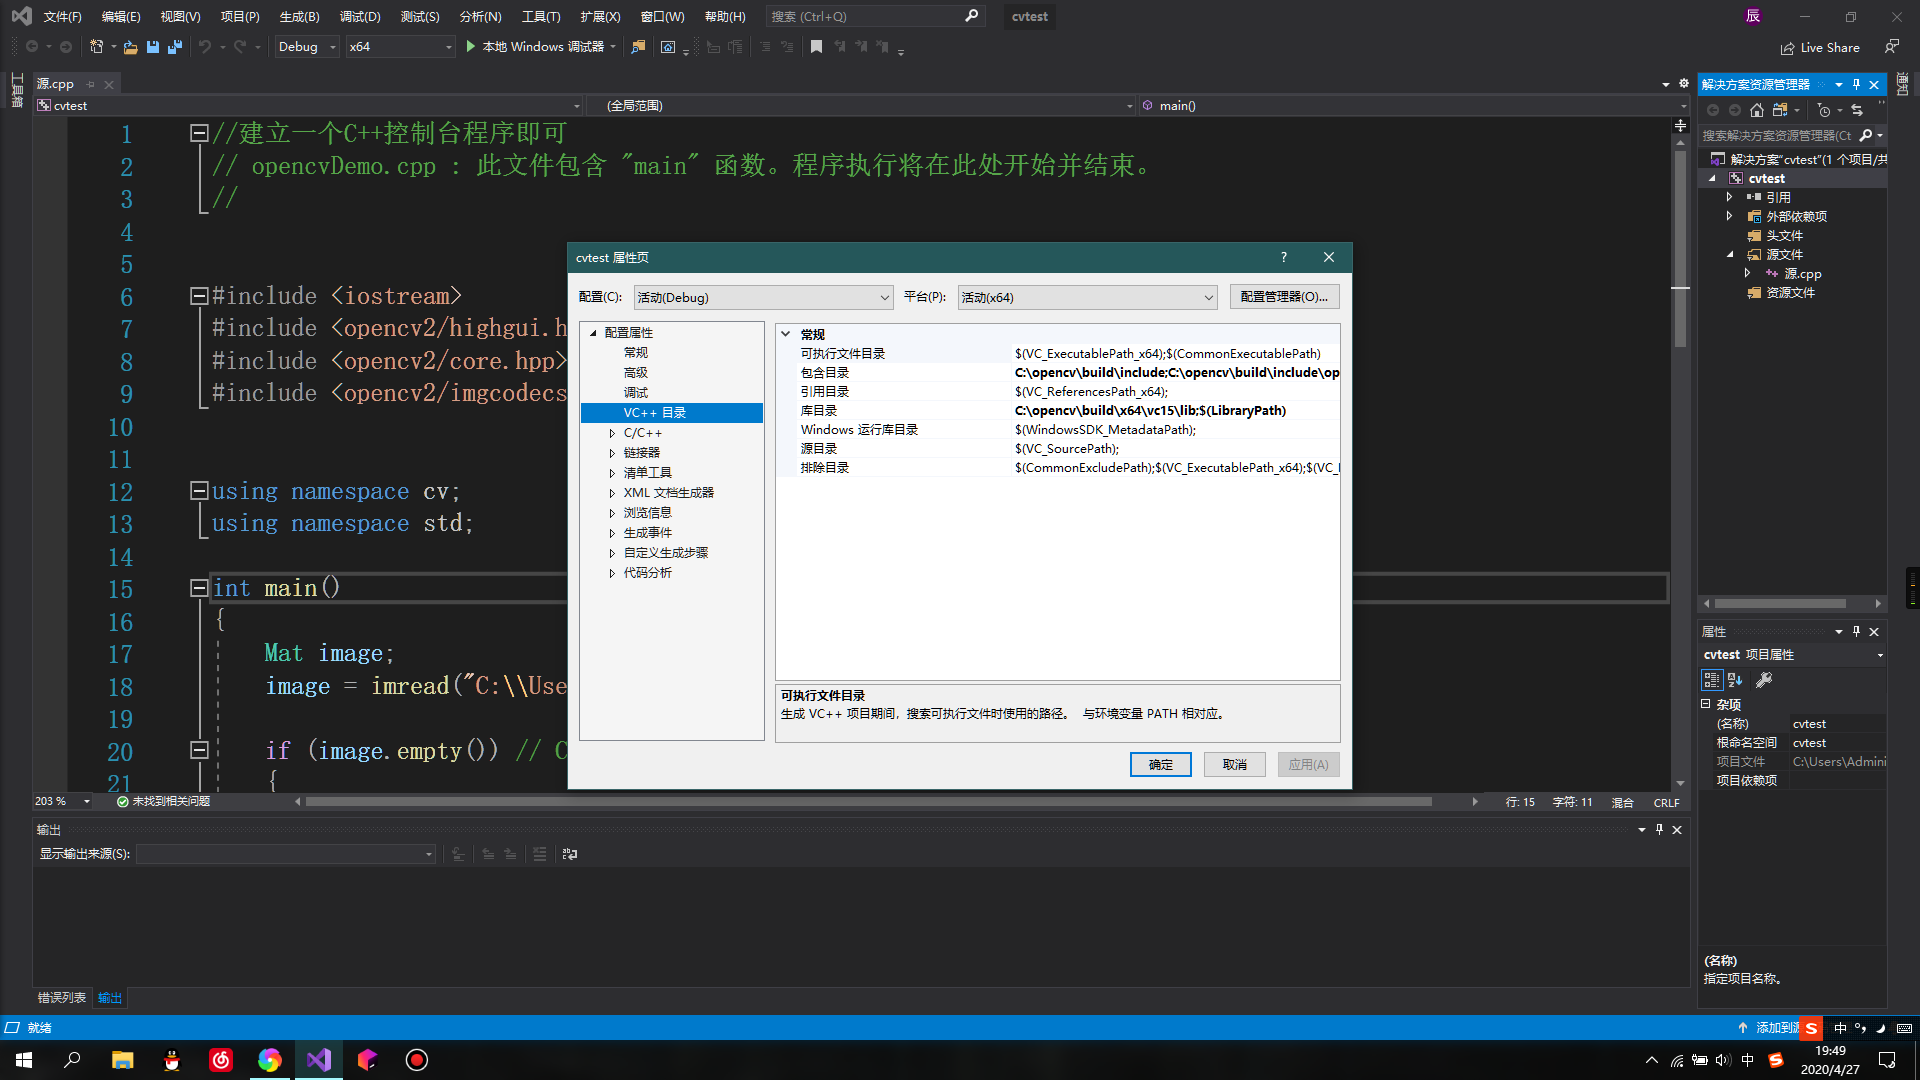Click the bookmark icon in toolbar
This screenshot has height=1080, width=1920.
(x=816, y=47)
